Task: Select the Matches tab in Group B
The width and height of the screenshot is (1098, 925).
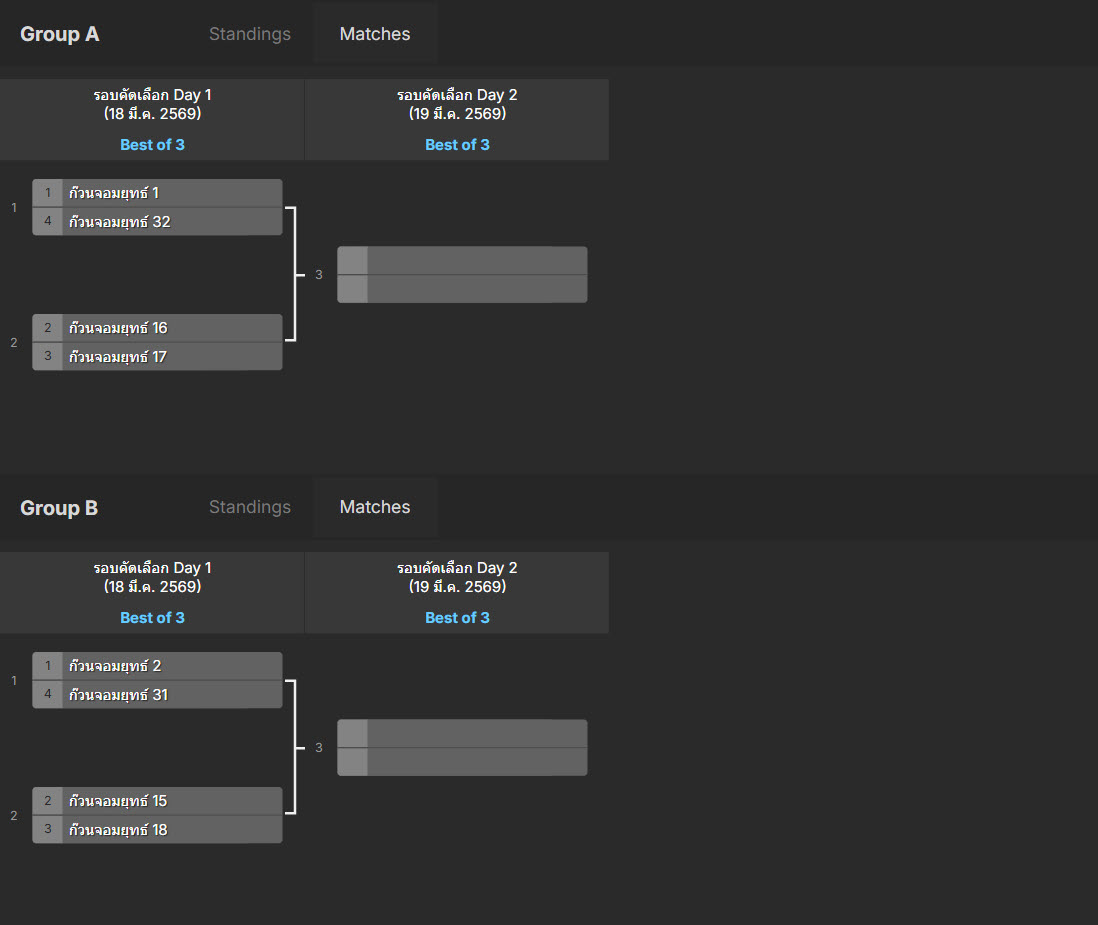Action: [x=375, y=507]
